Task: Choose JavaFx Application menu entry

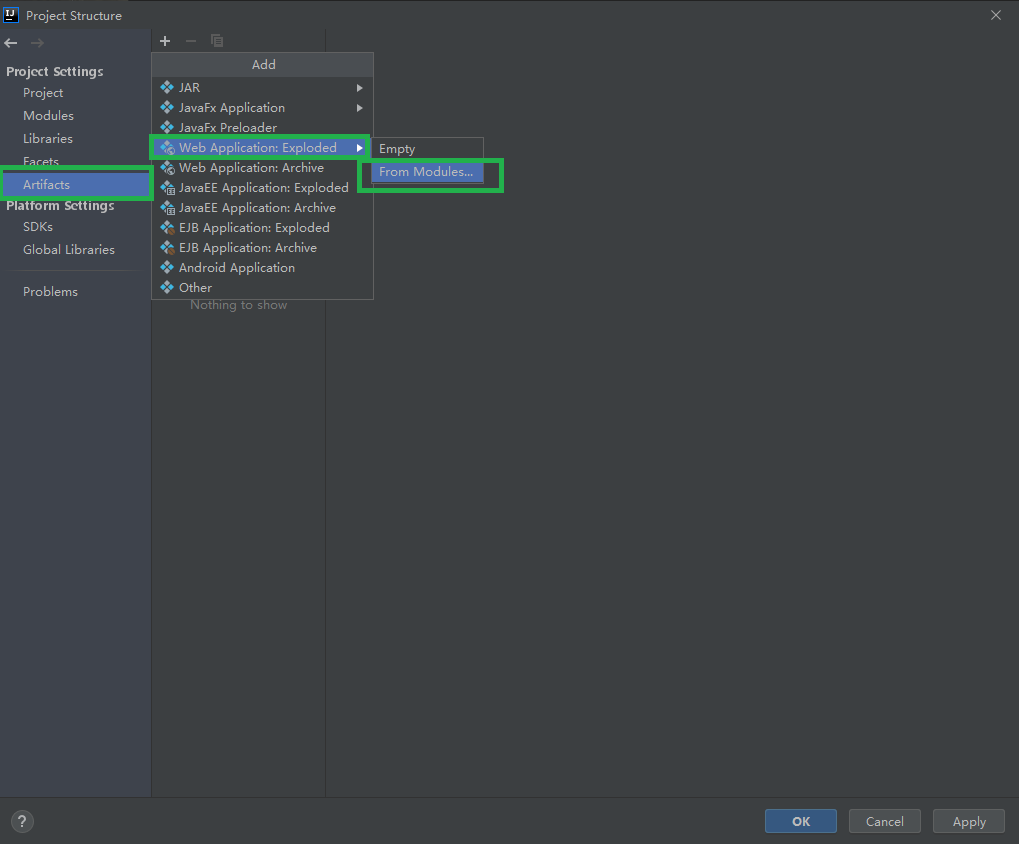Action: [x=263, y=107]
